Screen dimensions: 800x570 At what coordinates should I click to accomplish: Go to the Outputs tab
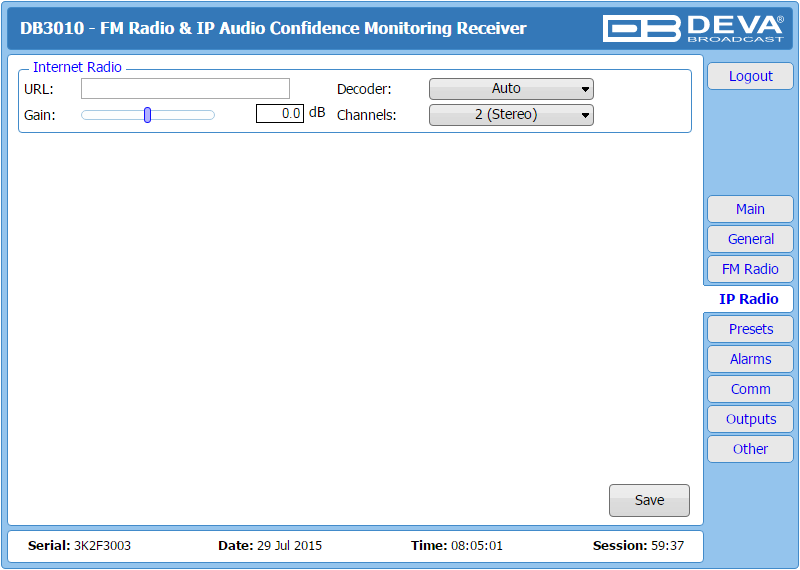(750, 419)
